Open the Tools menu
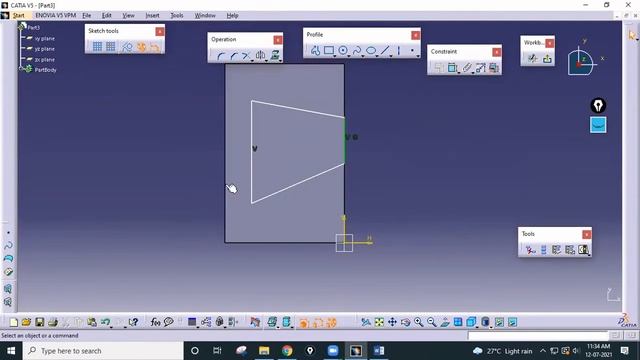Screen dimensions: 640x360 [177, 16]
